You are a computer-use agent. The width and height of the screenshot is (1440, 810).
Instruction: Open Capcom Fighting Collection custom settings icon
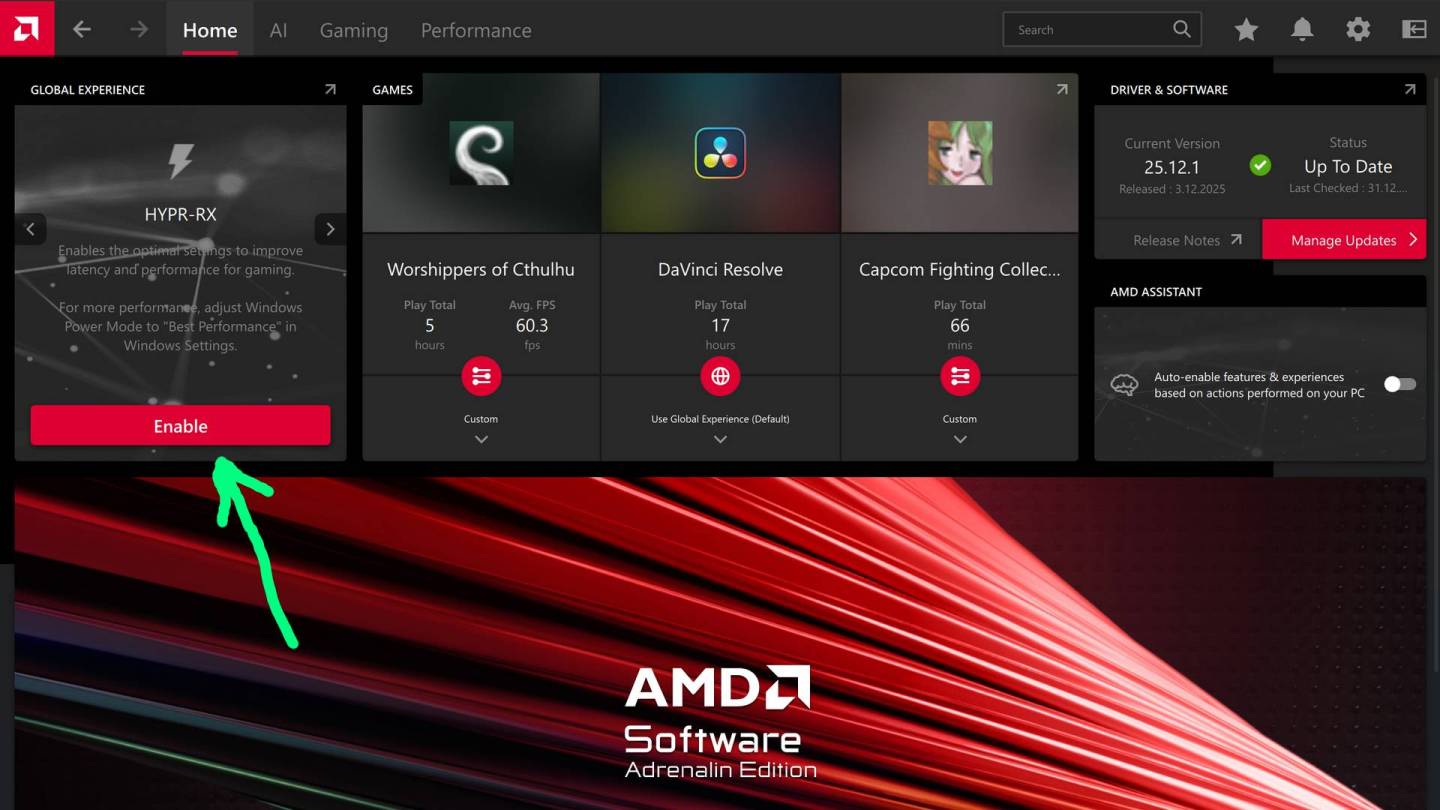point(960,376)
